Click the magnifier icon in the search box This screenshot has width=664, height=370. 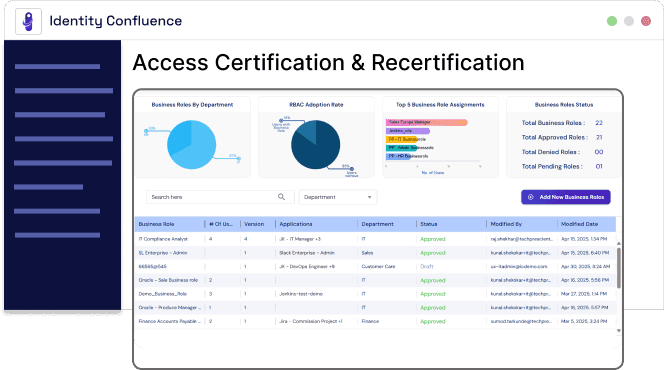(x=281, y=197)
